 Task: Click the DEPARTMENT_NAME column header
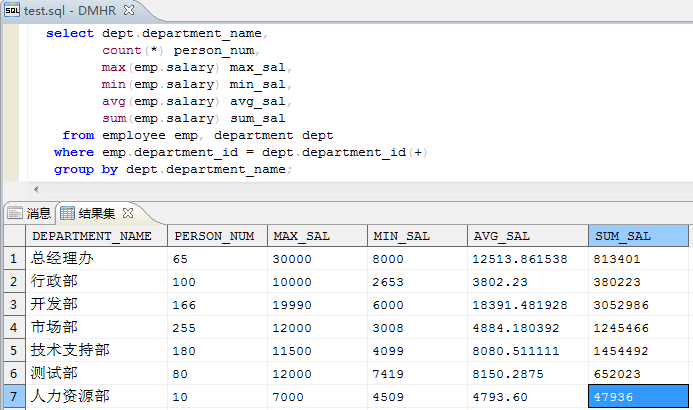pyautogui.click(x=92, y=236)
